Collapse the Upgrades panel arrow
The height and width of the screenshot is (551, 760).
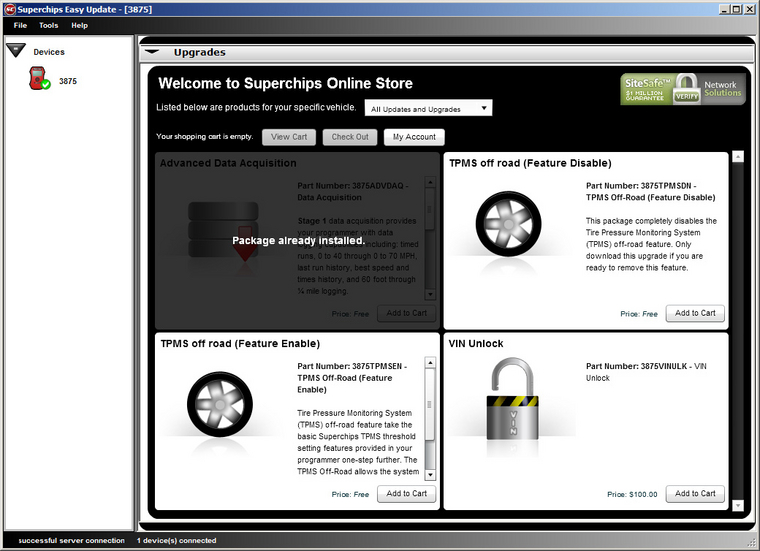point(152,51)
